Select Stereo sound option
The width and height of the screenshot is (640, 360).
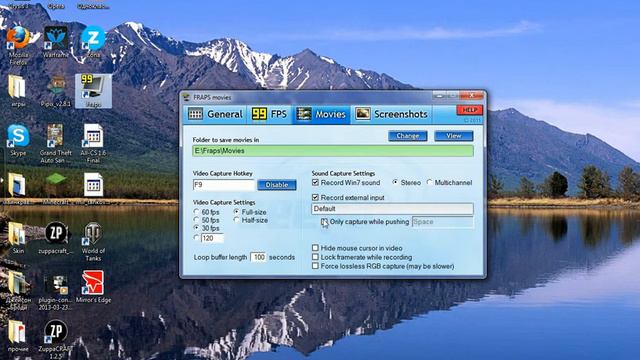pos(395,182)
